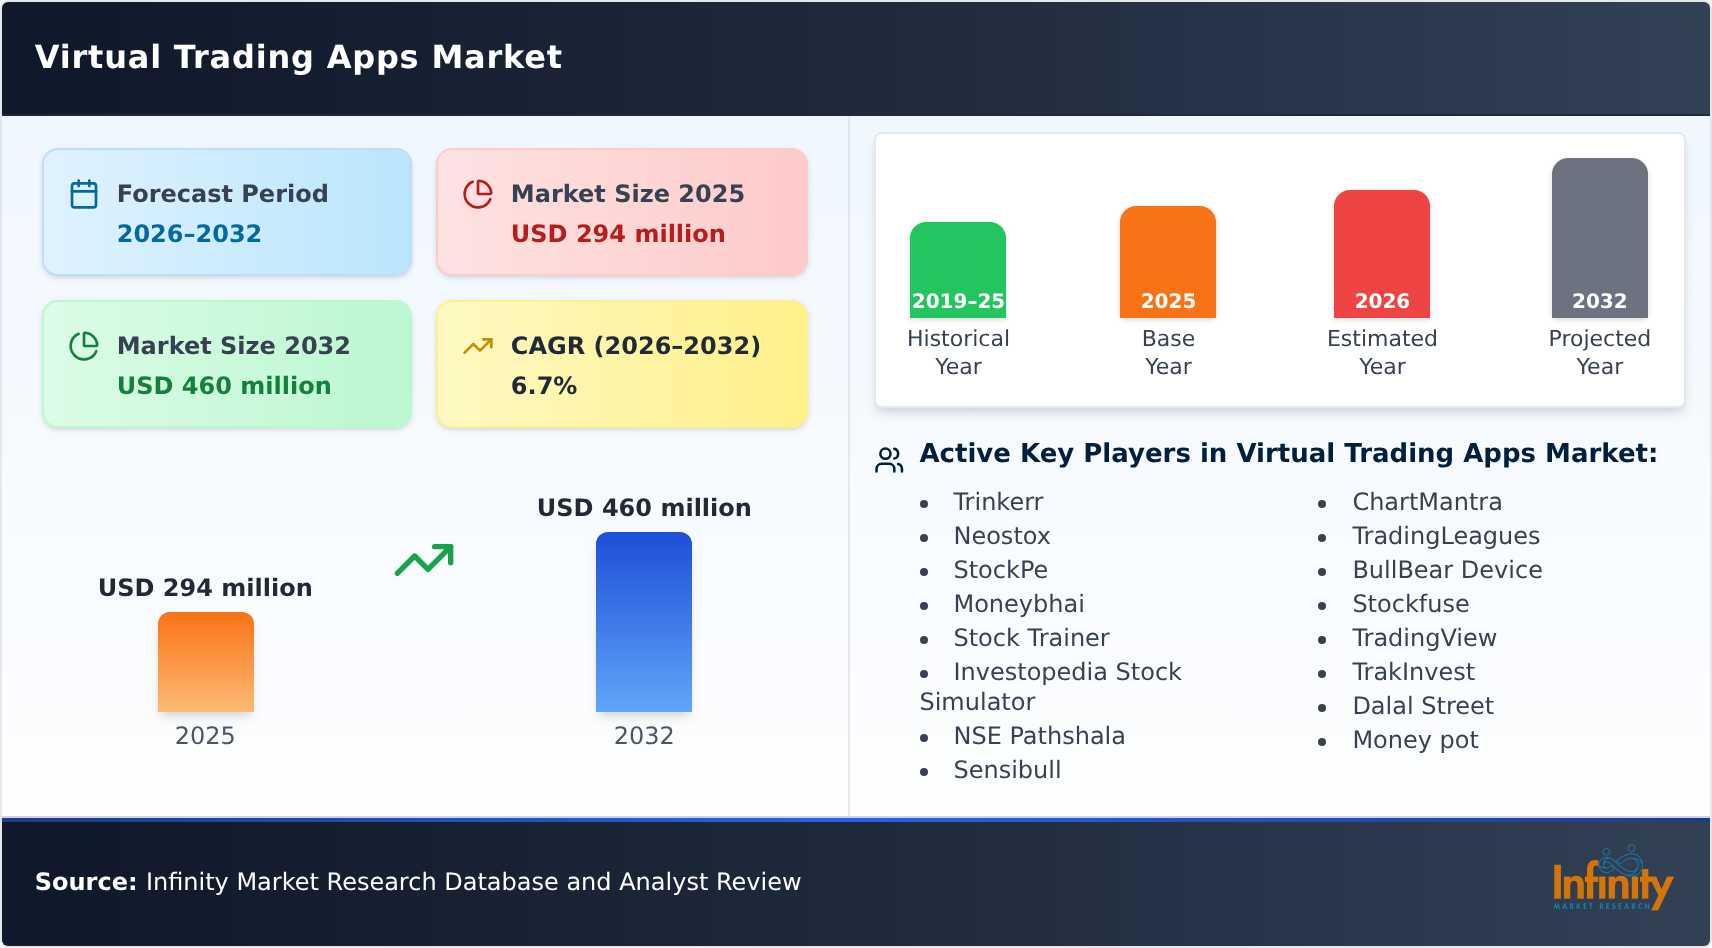Select the orange 2025 Base Year bar
Image resolution: width=1712 pixels, height=948 pixels.
pos(1168,262)
